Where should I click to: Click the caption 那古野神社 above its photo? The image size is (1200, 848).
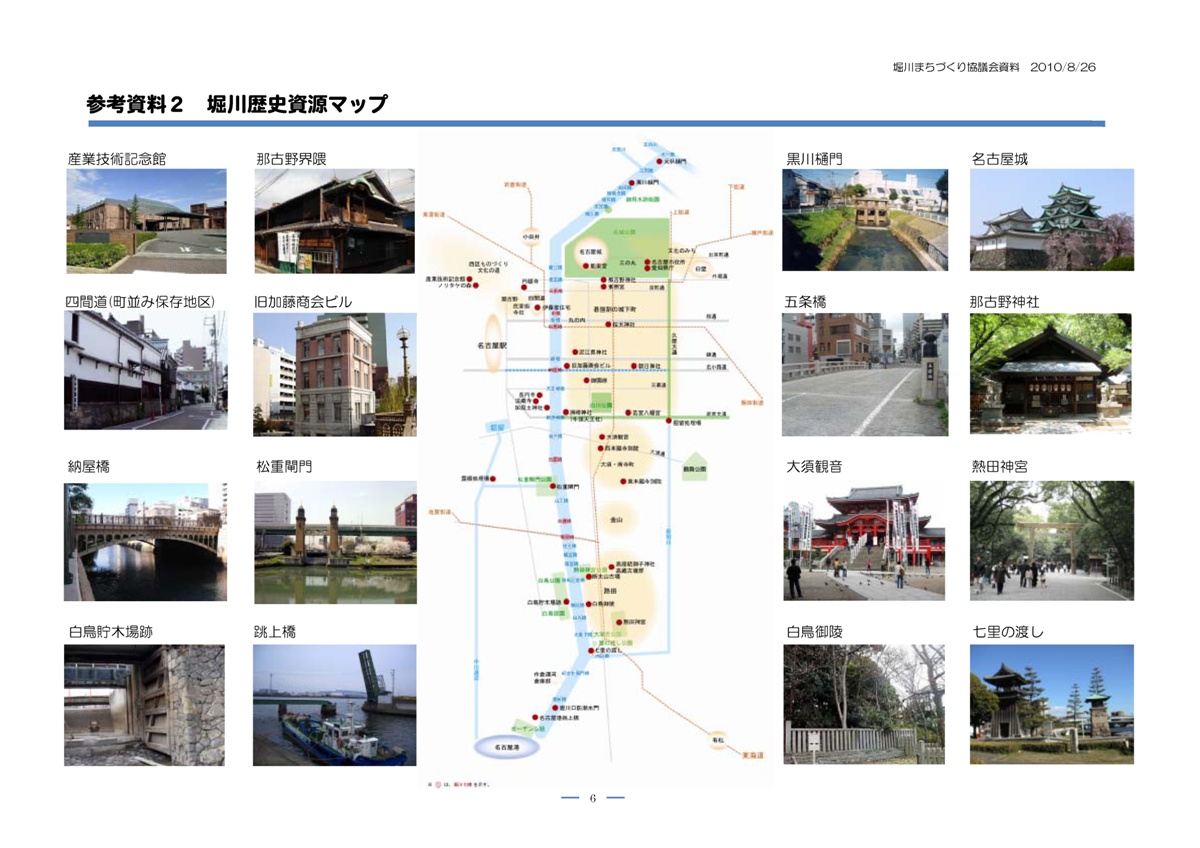click(x=1005, y=301)
